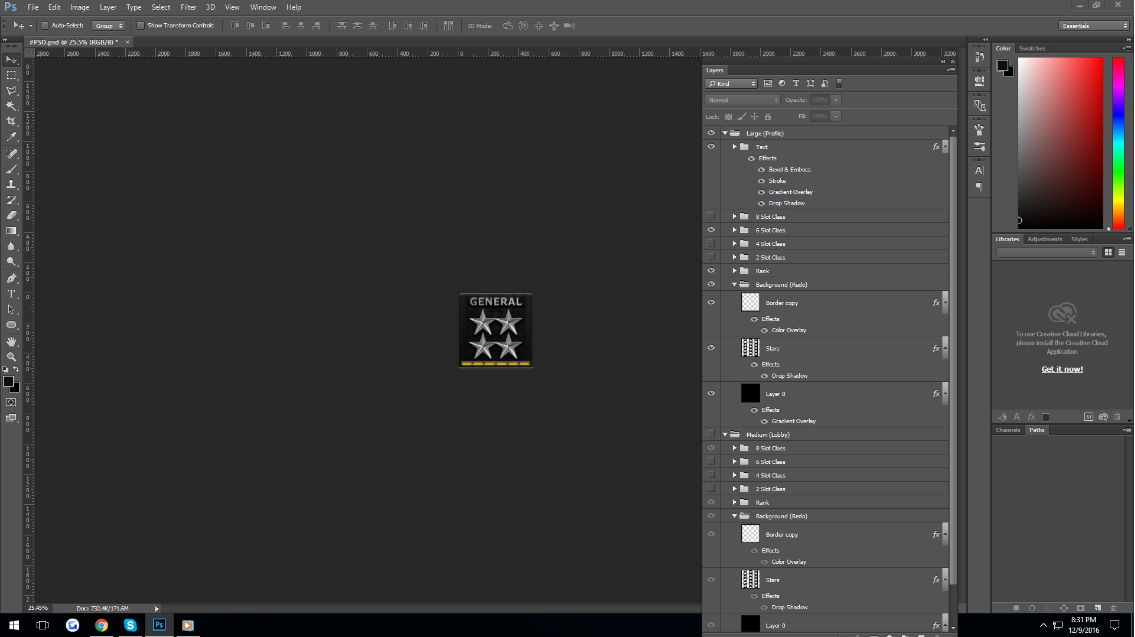1135x637 pixels.
Task: Click fx button on Text group
Action: [936, 147]
